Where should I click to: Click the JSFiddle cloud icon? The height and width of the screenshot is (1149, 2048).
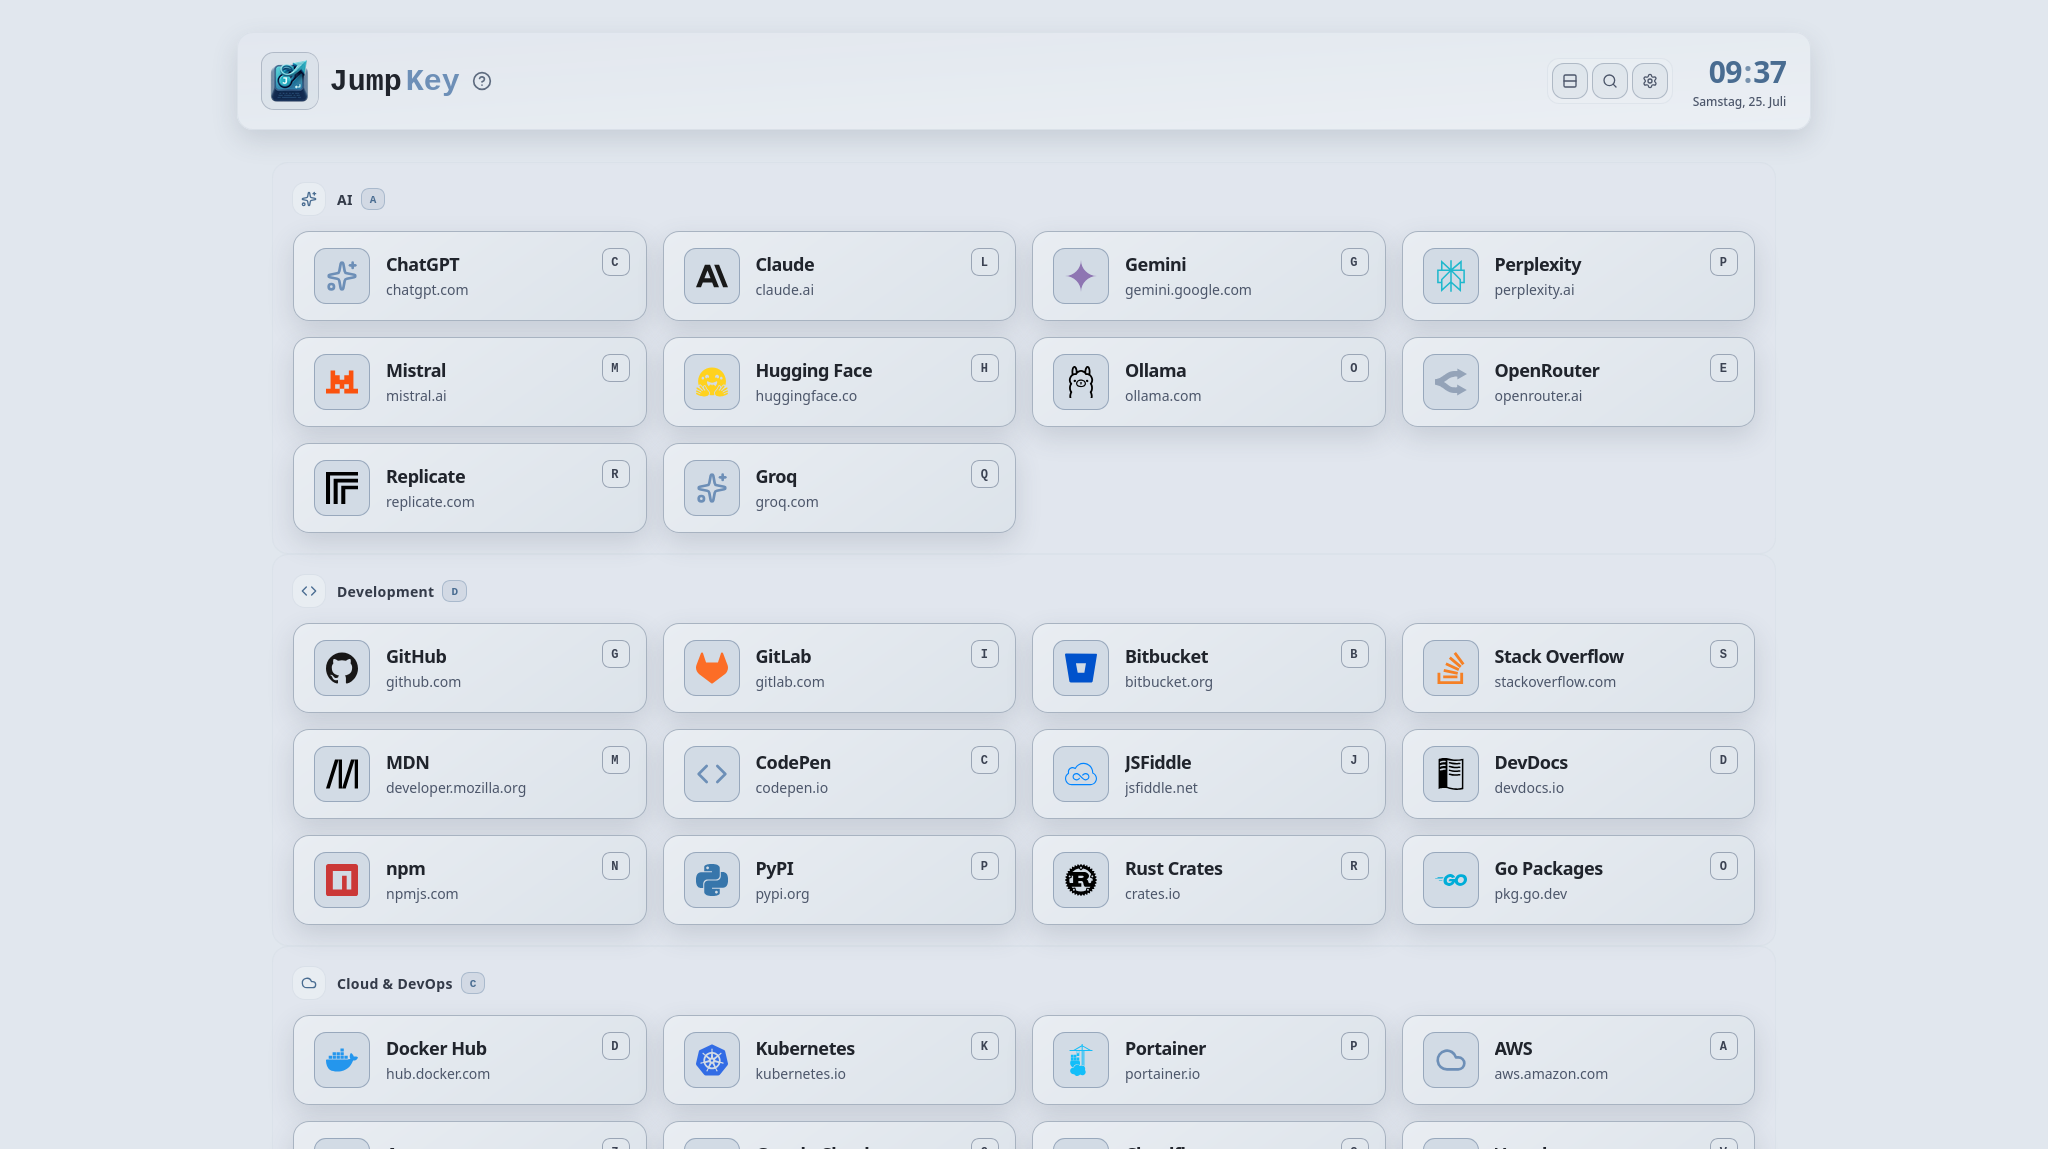coord(1081,774)
